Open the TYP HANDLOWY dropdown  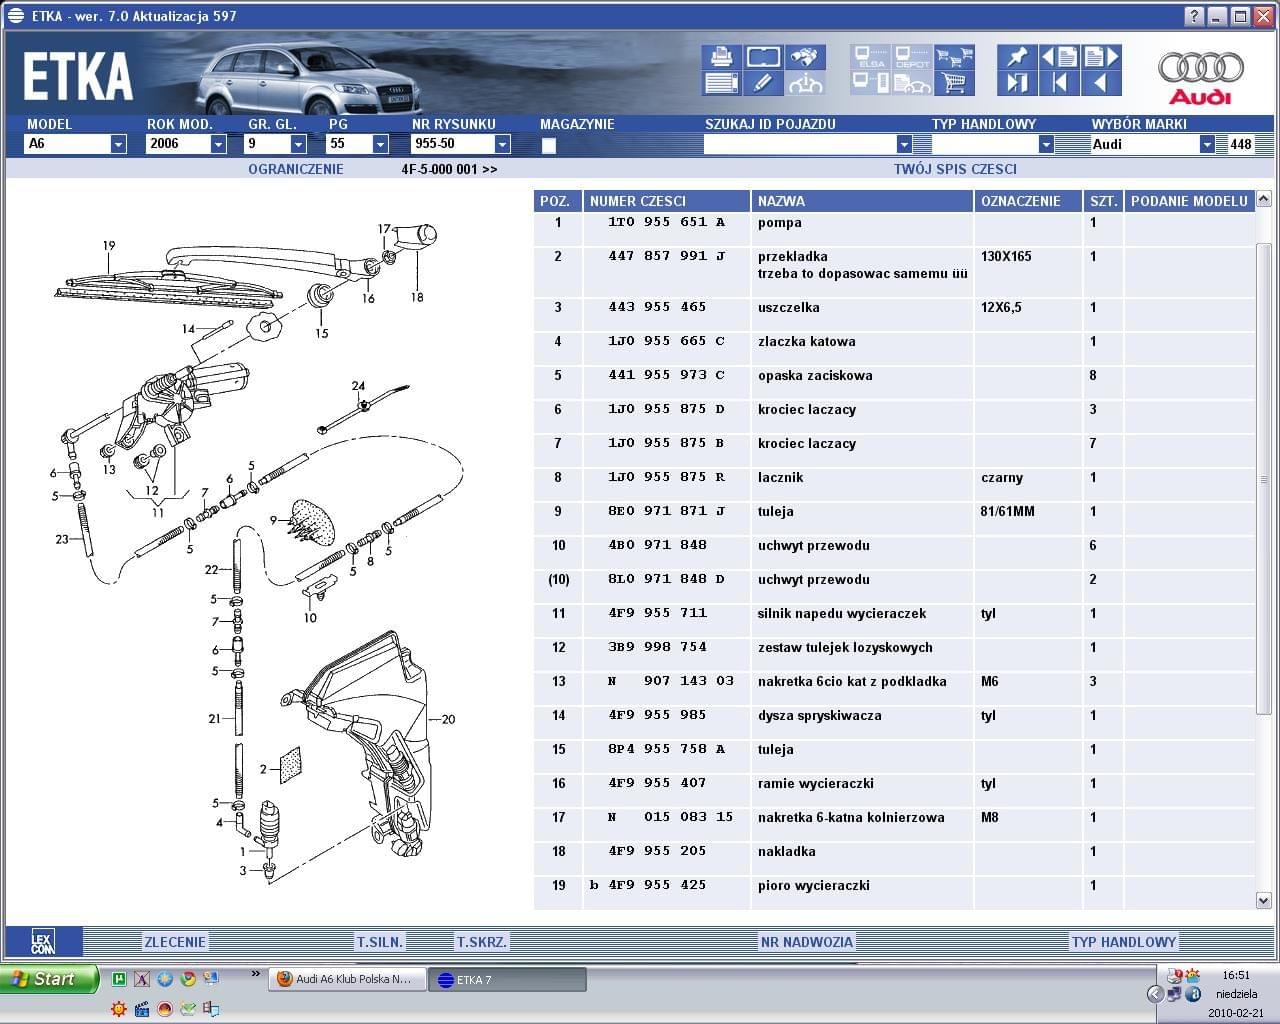tap(1046, 144)
